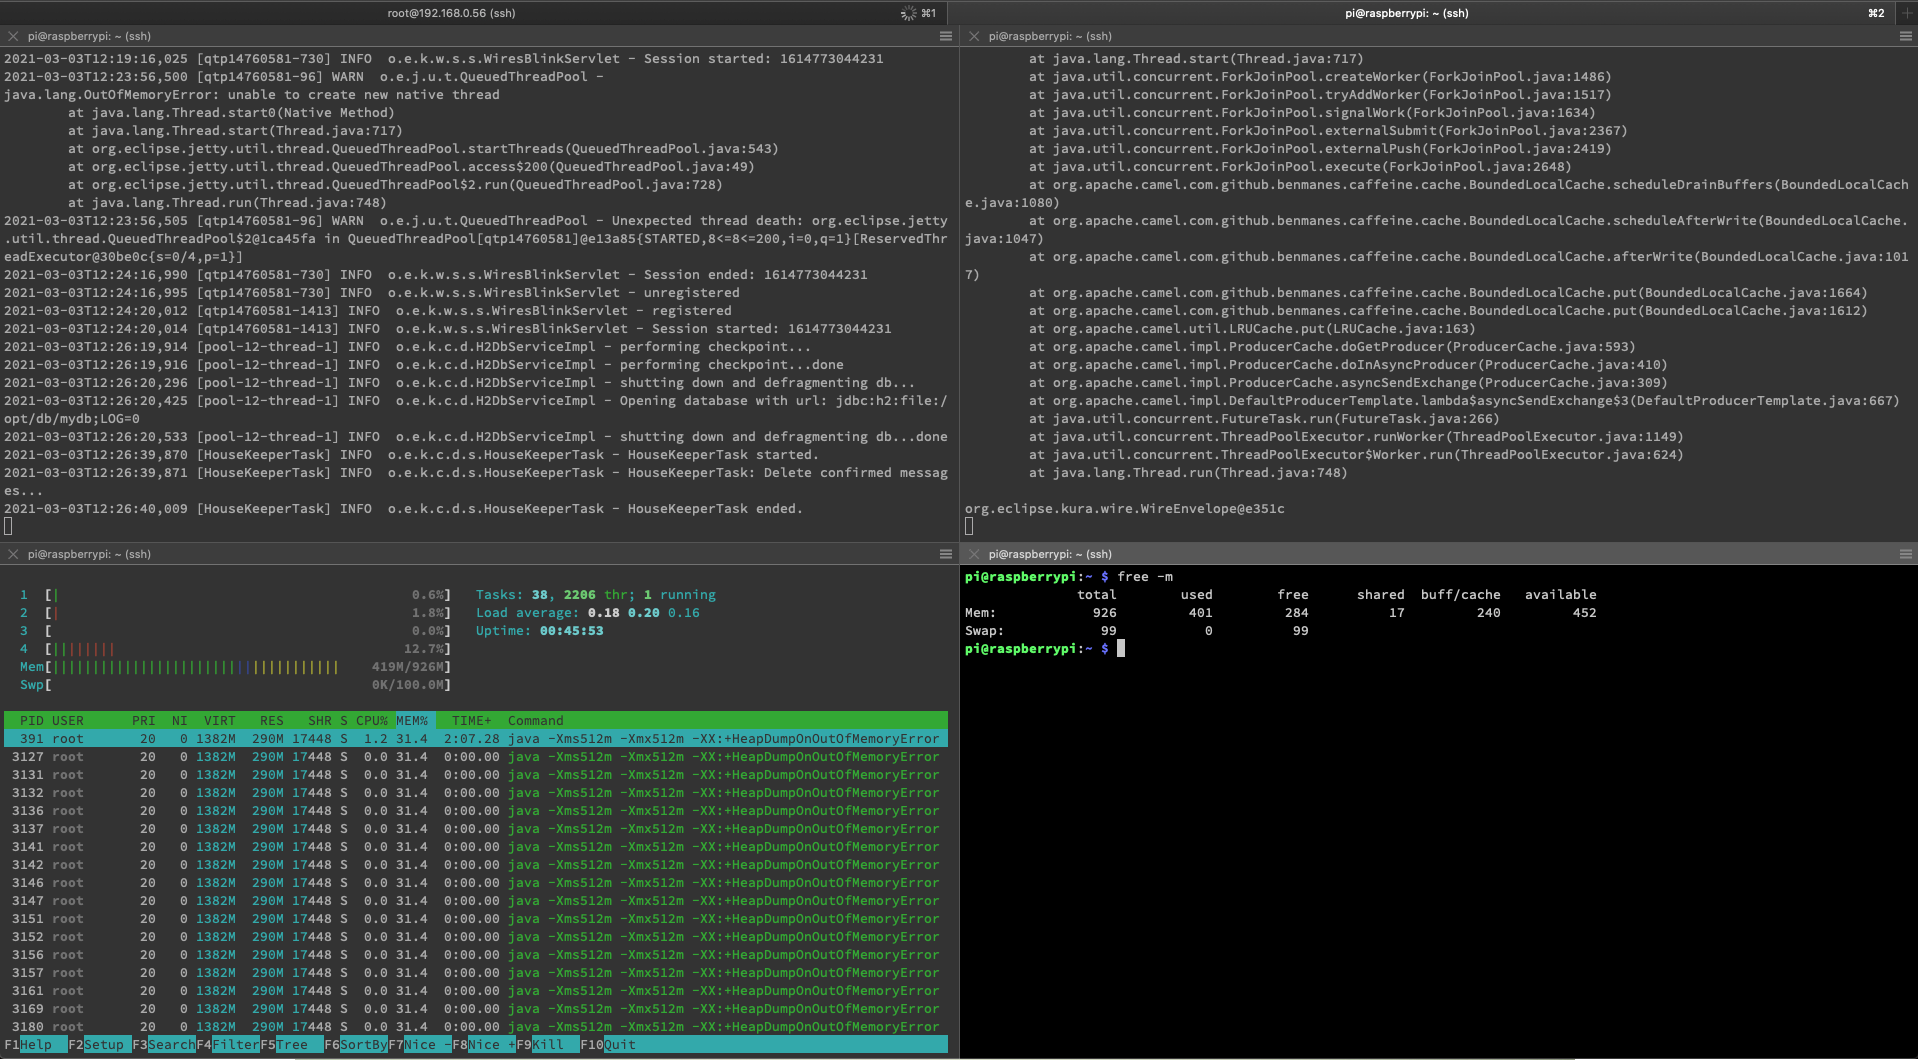This screenshot has height=1060, width=1918.
Task: Open the sort field selector via F6 SortBy
Action: coord(356,1044)
